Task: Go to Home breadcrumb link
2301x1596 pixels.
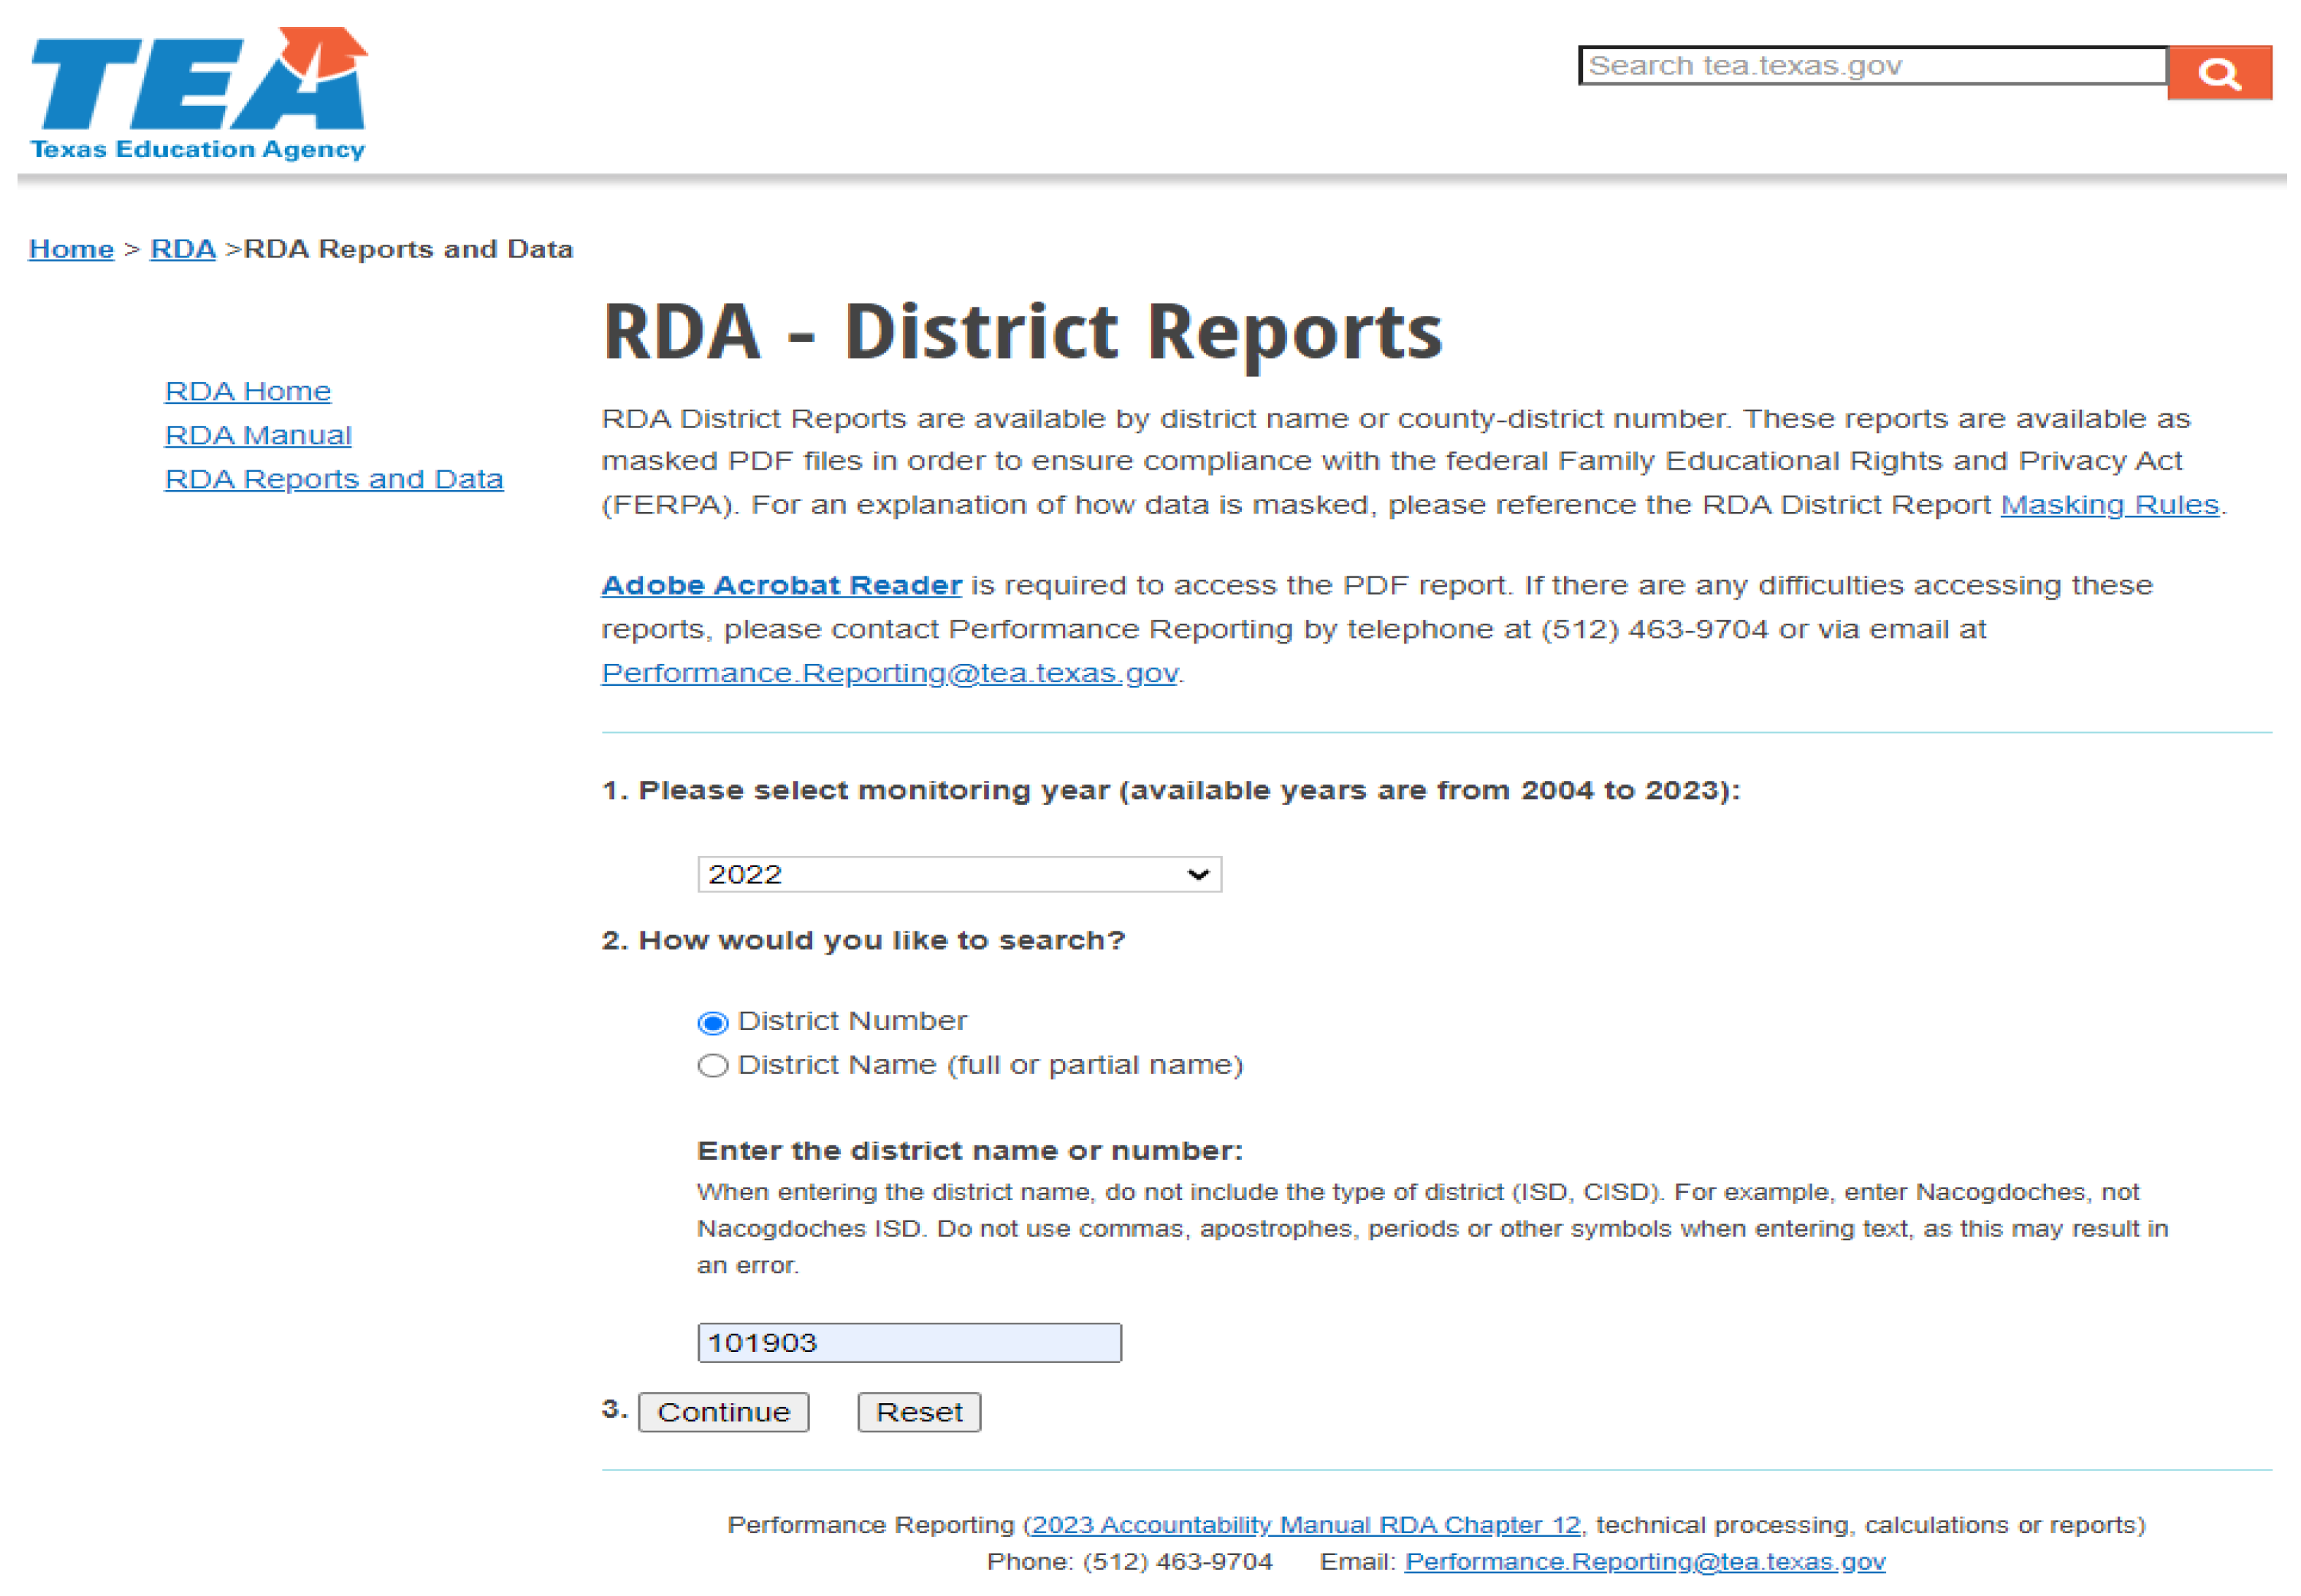Action: pyautogui.click(x=71, y=249)
